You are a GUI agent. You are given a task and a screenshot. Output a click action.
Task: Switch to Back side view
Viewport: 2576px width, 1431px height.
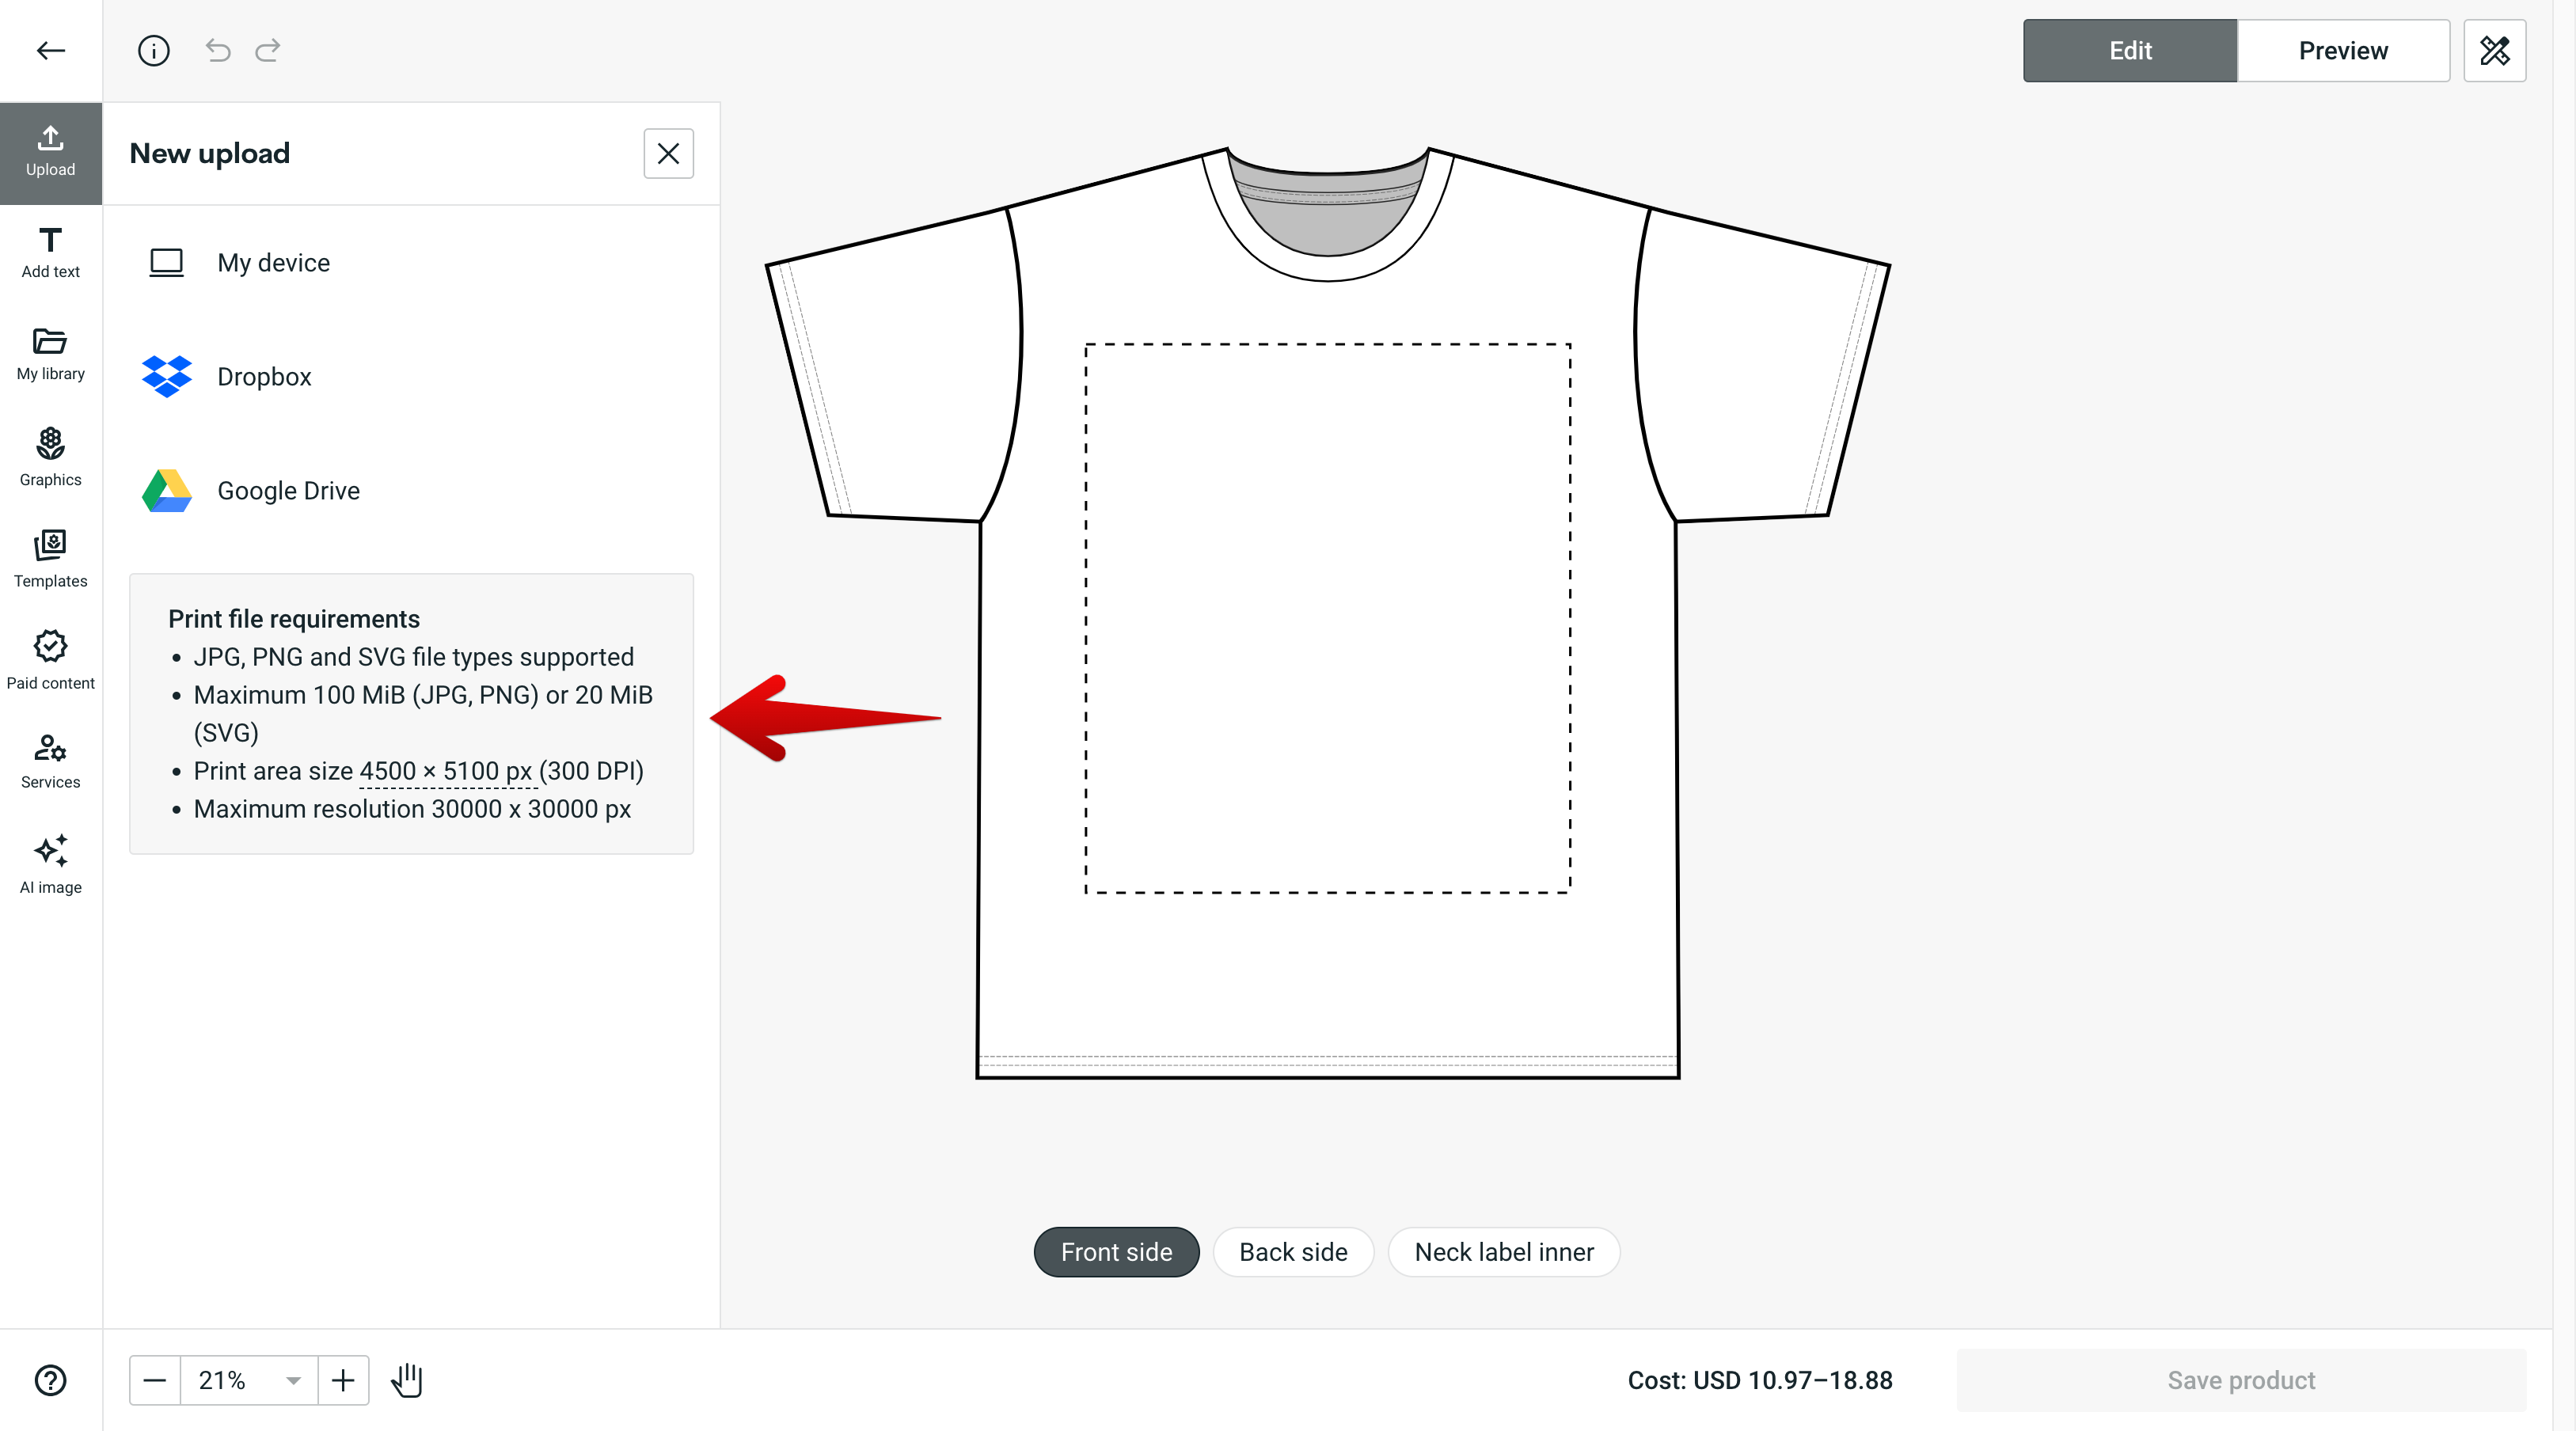1294,1251
